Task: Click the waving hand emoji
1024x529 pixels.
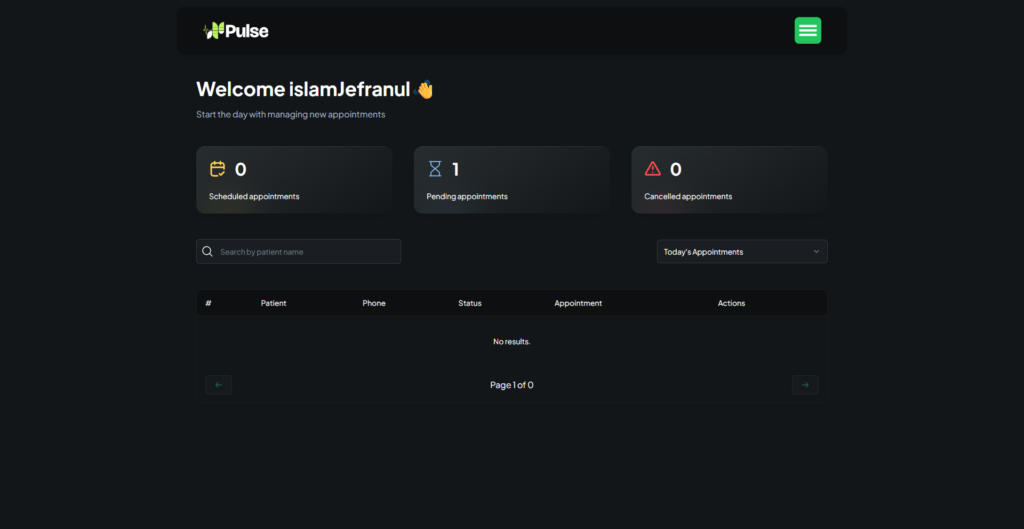Action: (425, 90)
